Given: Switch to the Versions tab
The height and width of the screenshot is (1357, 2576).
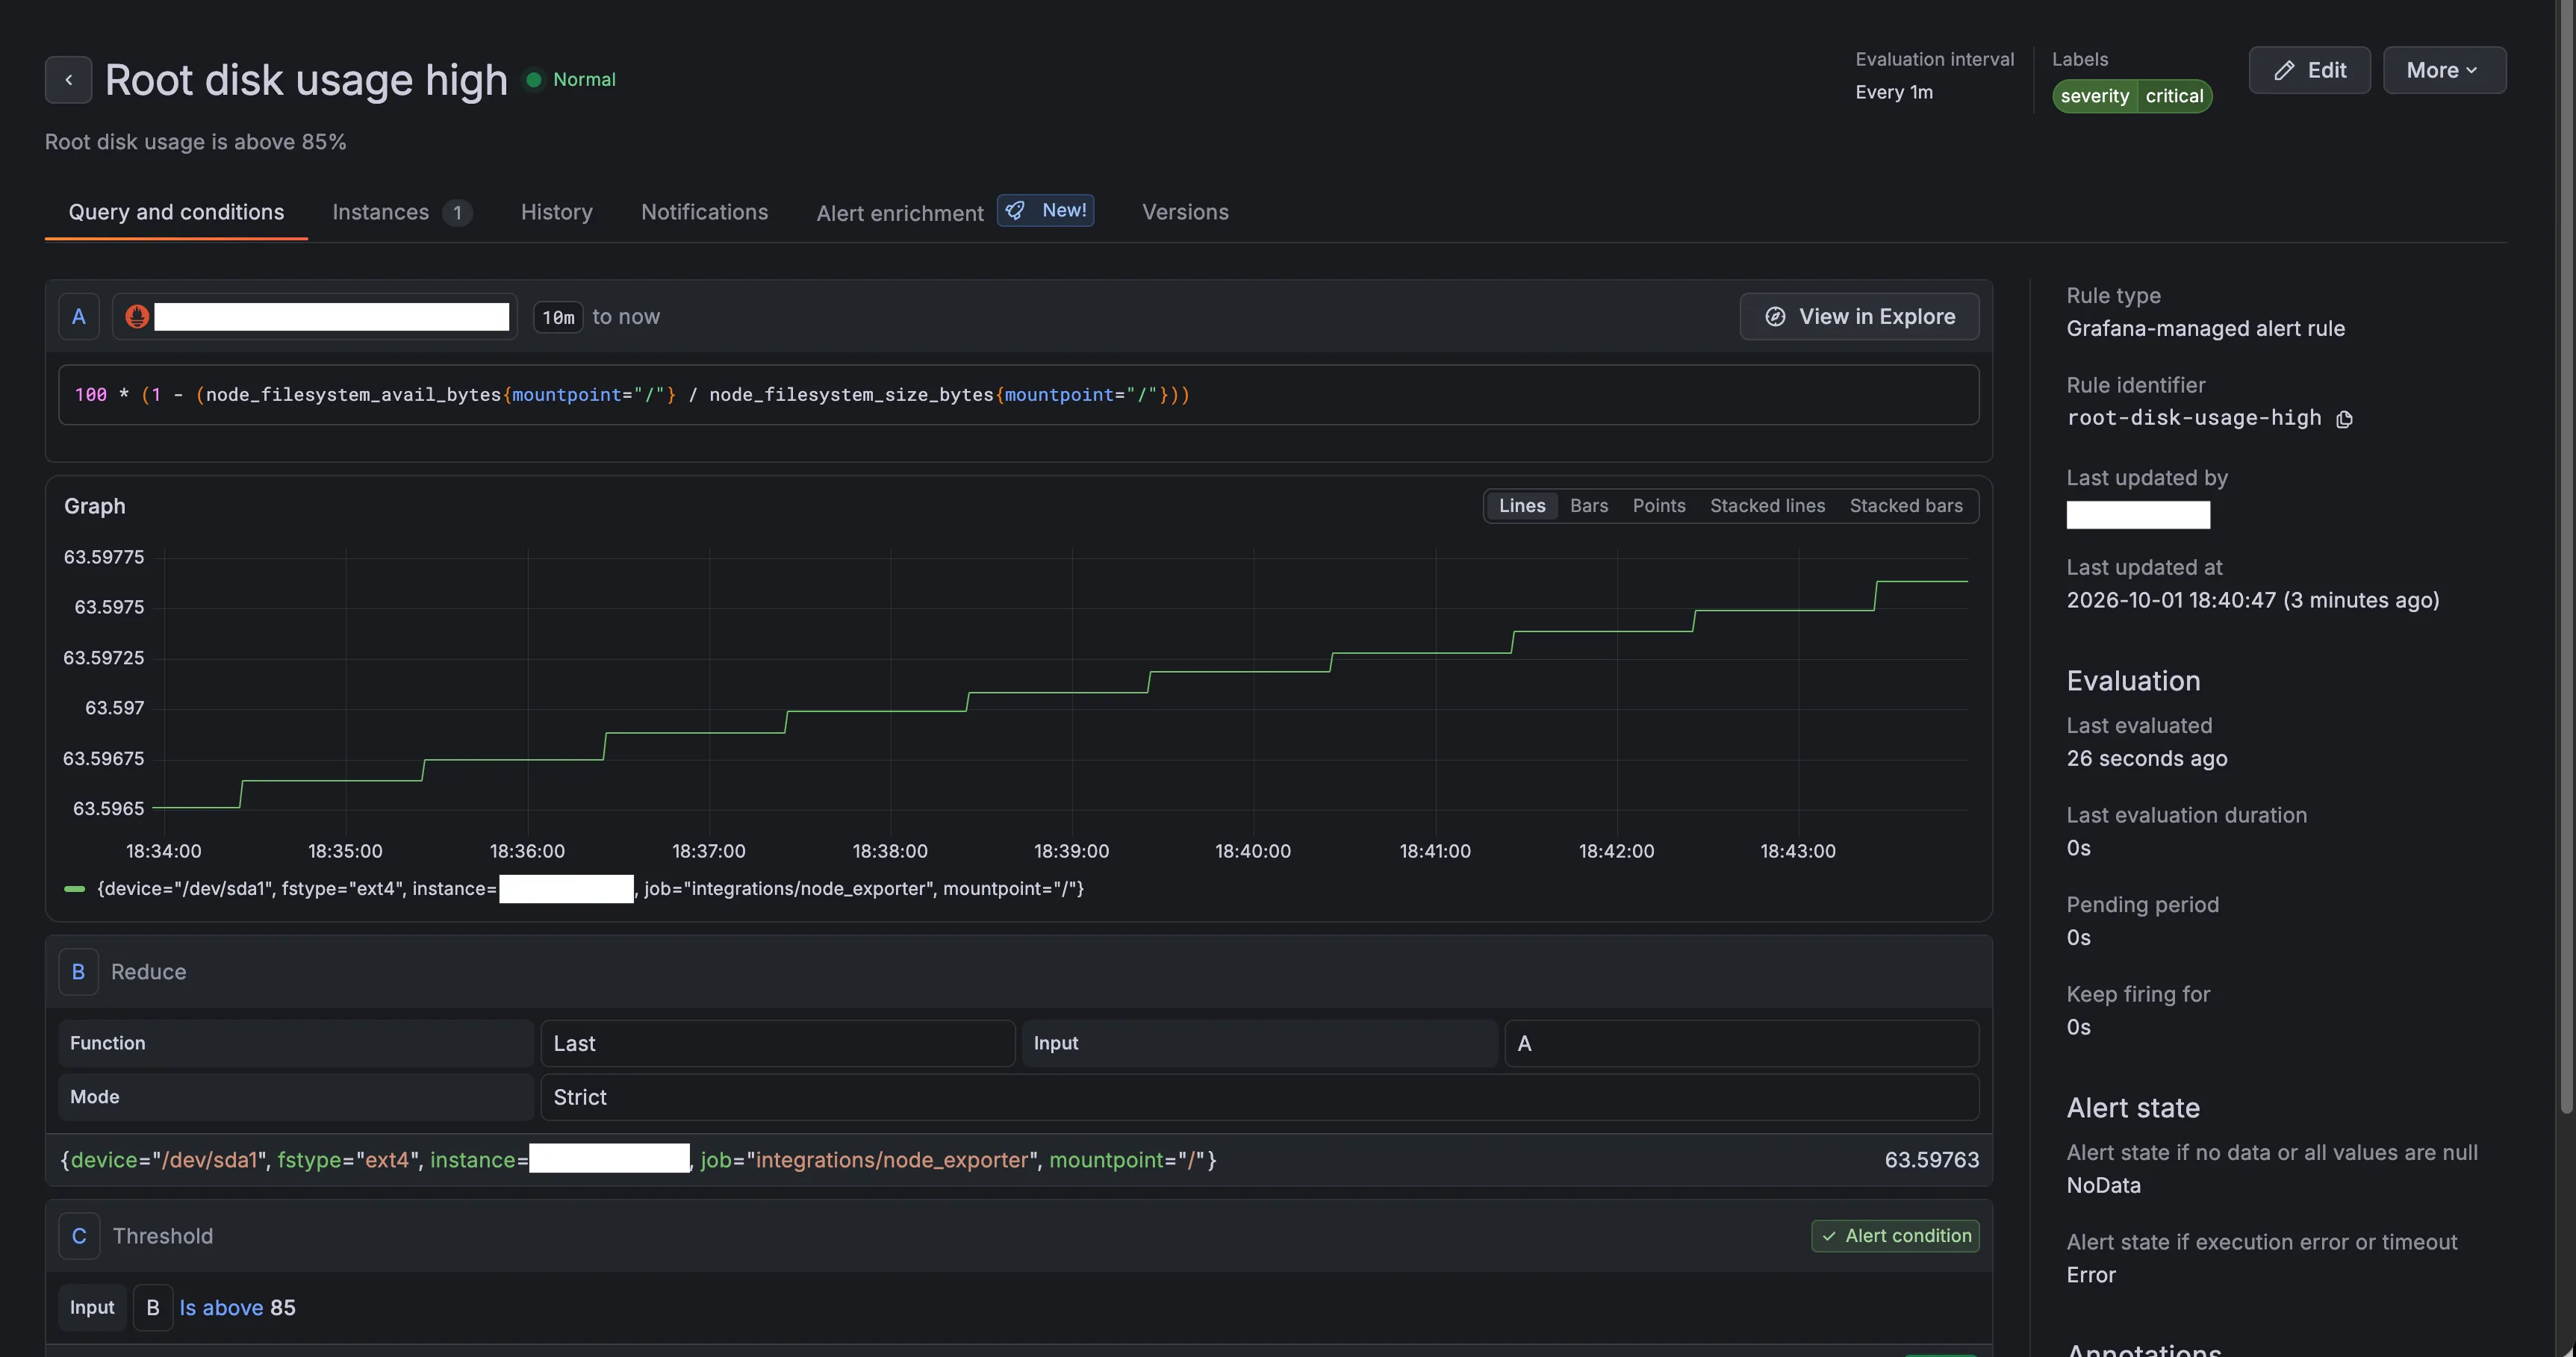Looking at the screenshot, I should click(1185, 212).
